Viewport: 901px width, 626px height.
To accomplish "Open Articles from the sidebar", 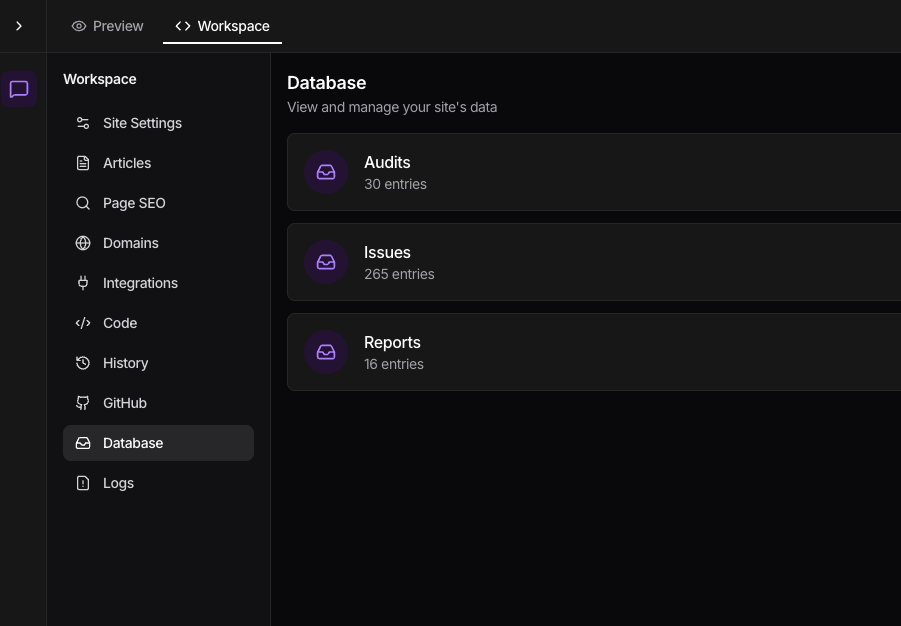I will pos(158,163).
